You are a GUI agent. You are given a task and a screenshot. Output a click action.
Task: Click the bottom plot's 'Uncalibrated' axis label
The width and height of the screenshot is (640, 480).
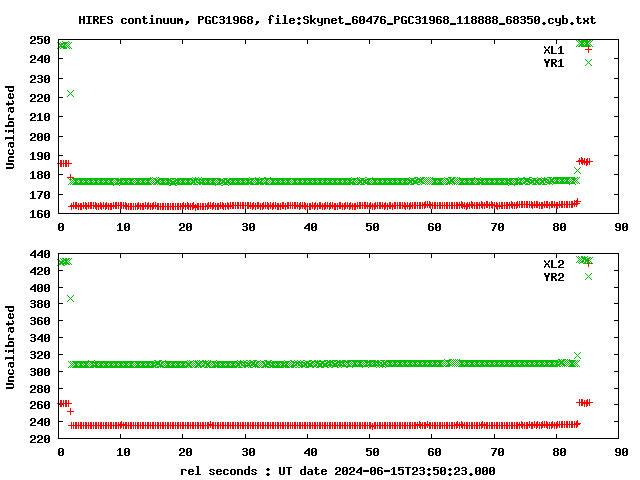tap(10, 347)
